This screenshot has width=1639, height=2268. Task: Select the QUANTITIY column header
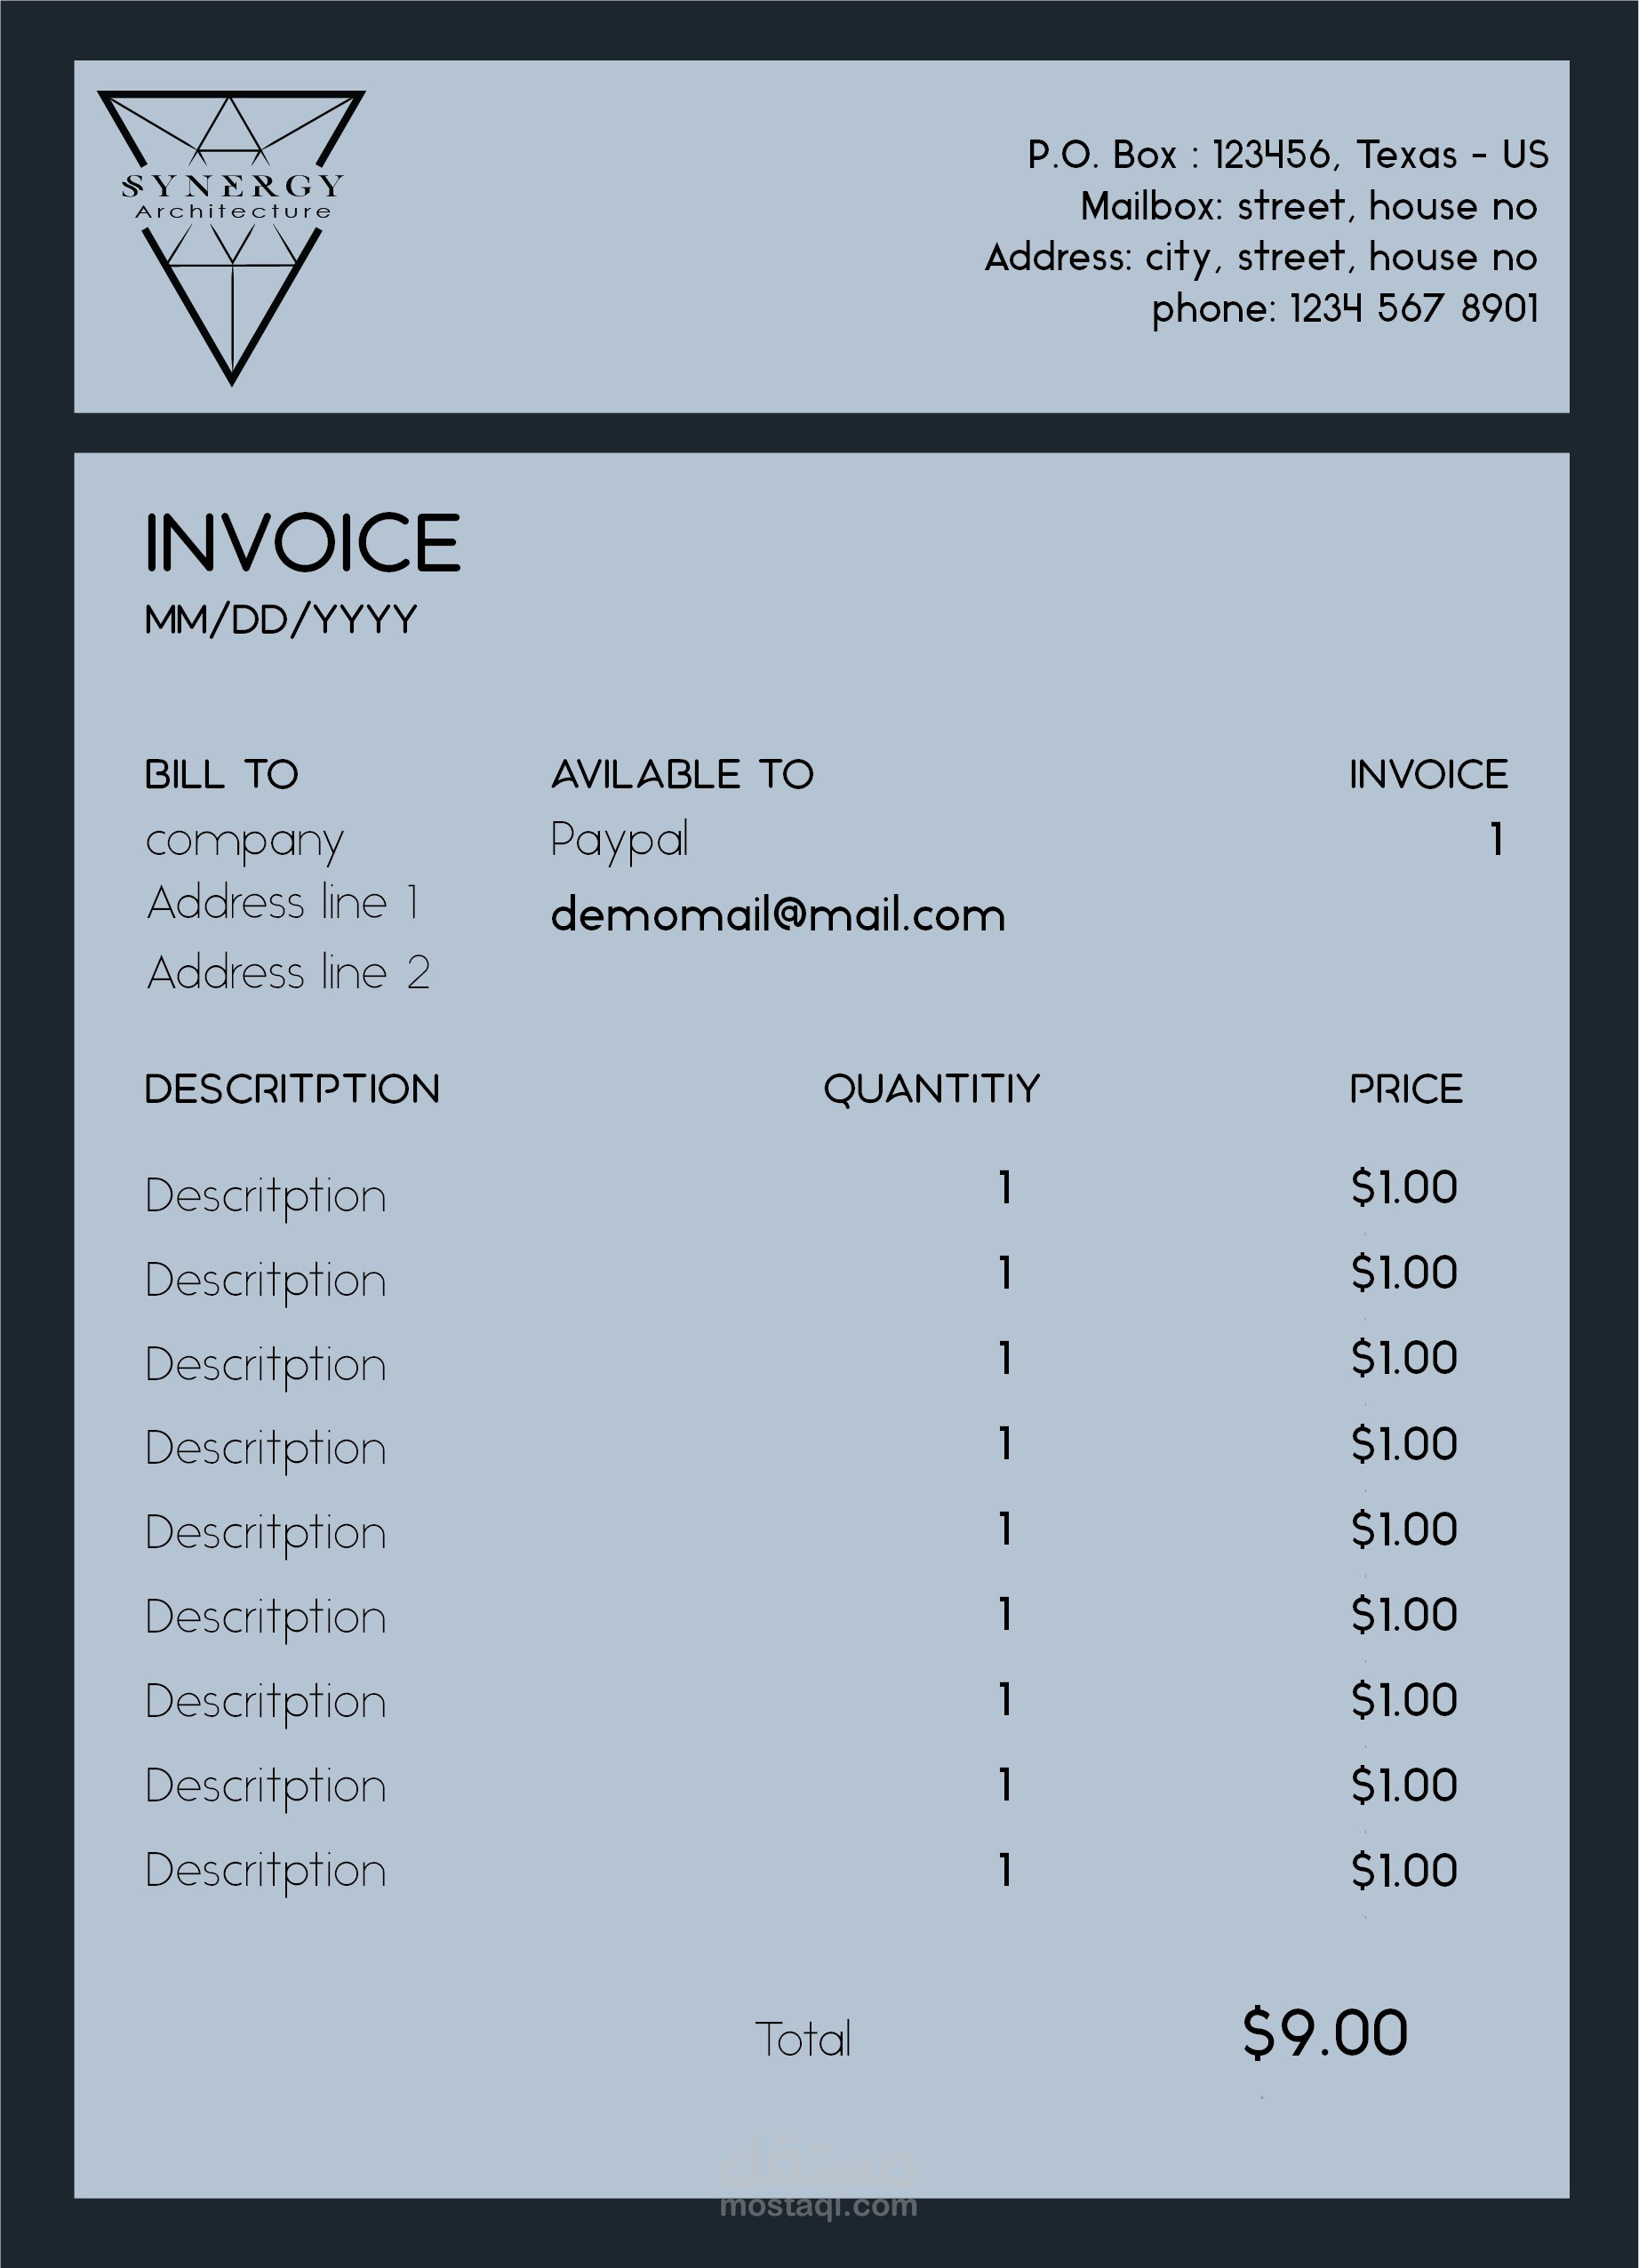click(x=932, y=1090)
